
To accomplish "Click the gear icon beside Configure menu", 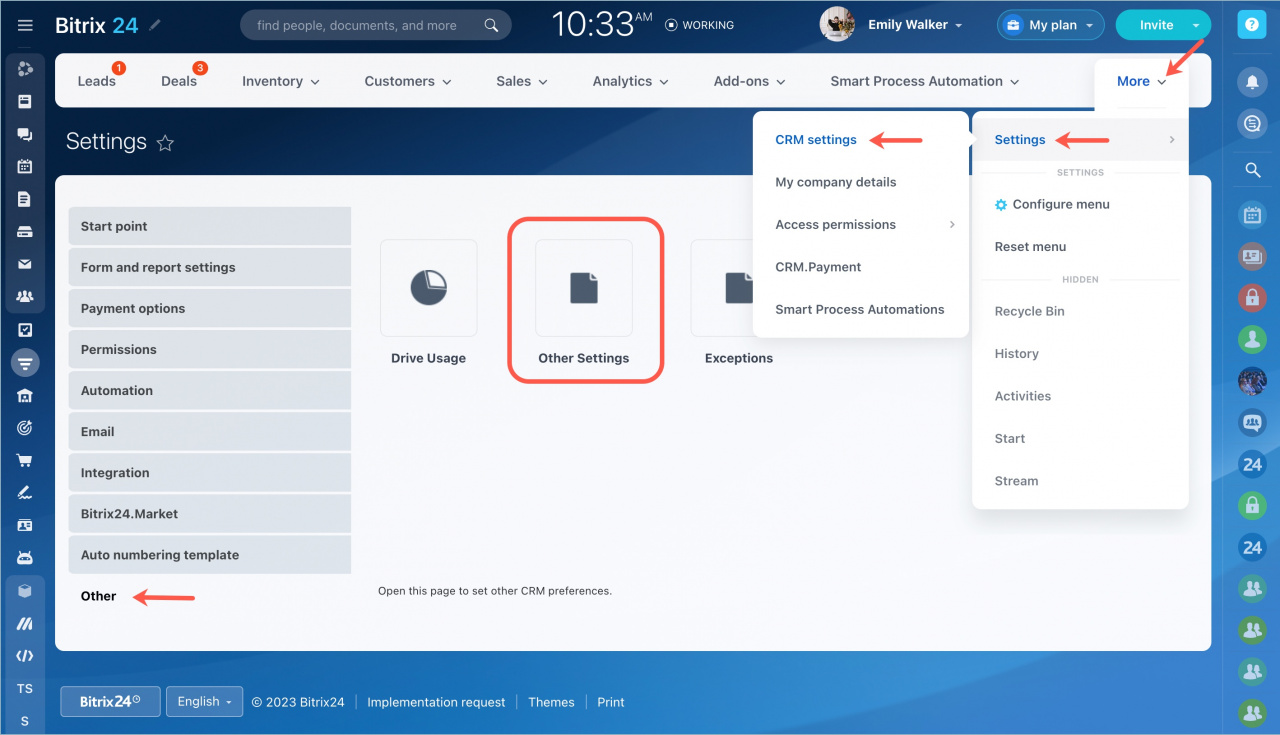I will pyautogui.click(x=1001, y=204).
